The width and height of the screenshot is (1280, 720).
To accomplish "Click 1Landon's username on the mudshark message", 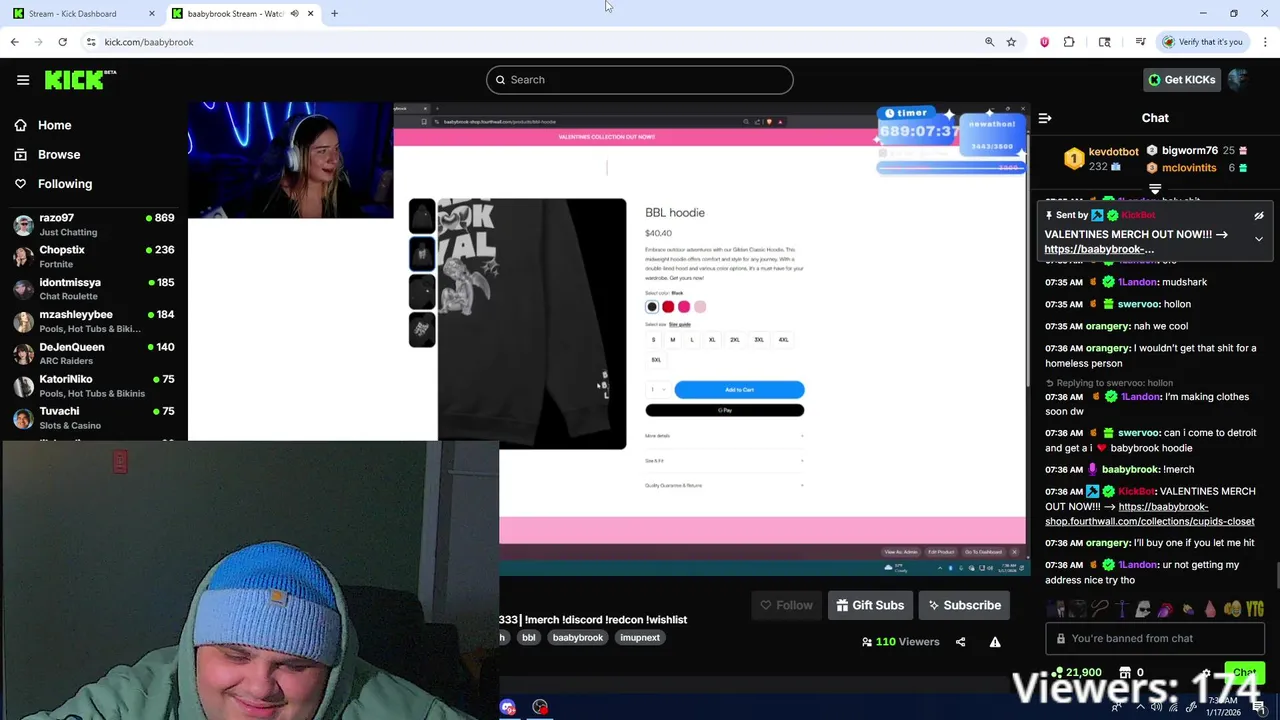I will coord(1137,282).
